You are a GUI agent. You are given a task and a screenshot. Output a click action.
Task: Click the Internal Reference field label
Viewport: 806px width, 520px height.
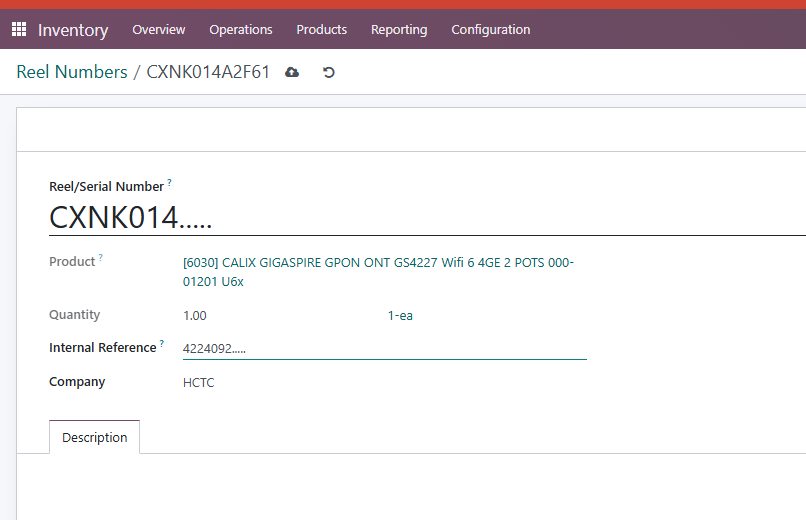coord(102,348)
